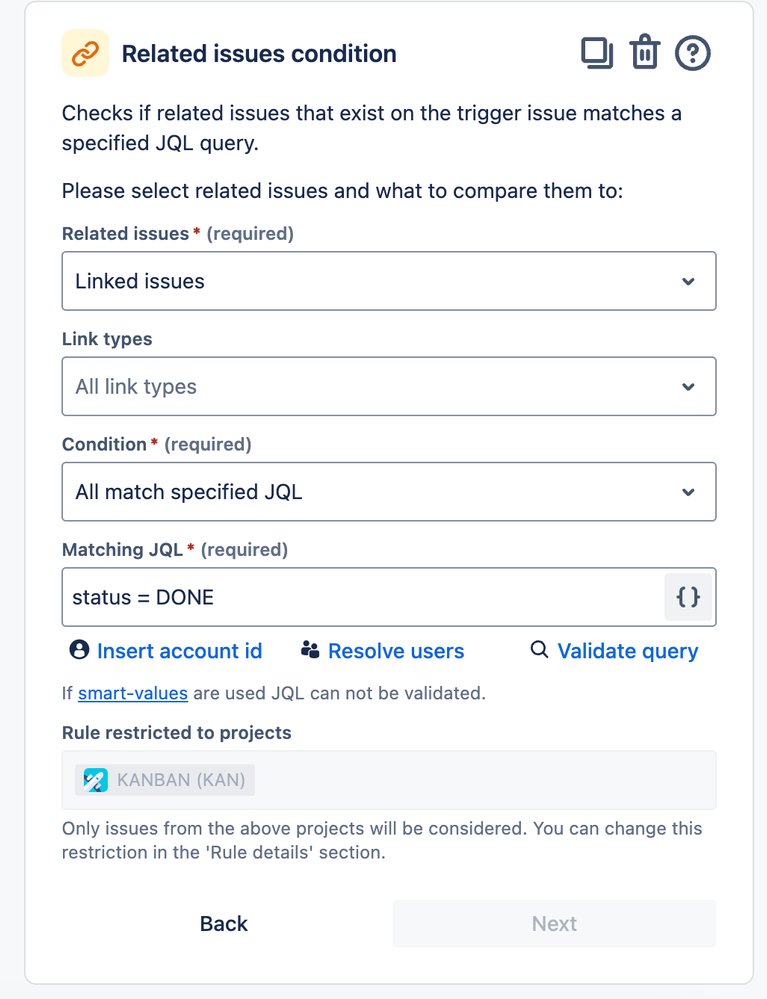Click the Insert account id link
The height and width of the screenshot is (999, 767).
[179, 651]
